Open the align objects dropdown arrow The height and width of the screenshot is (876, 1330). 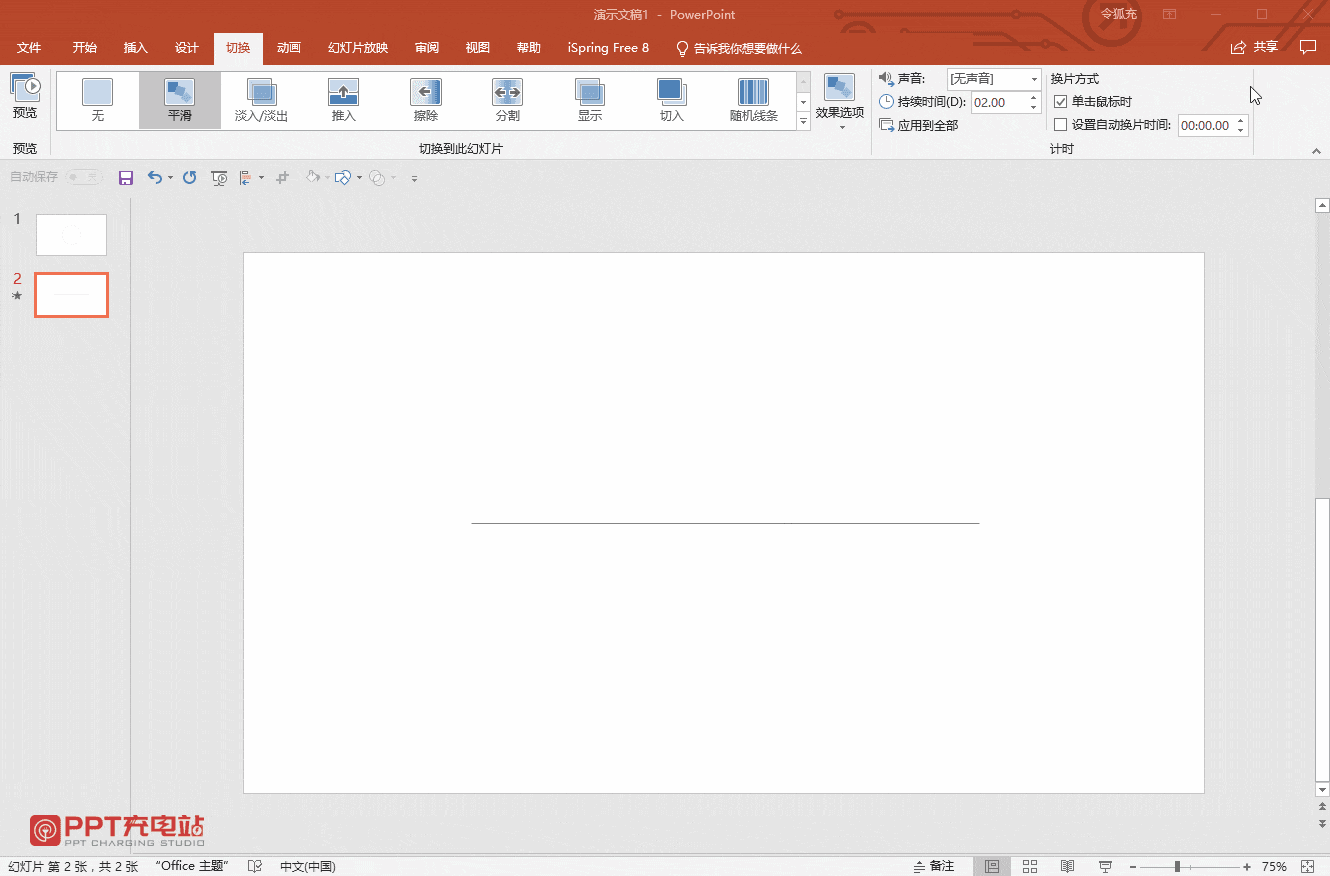(261, 178)
